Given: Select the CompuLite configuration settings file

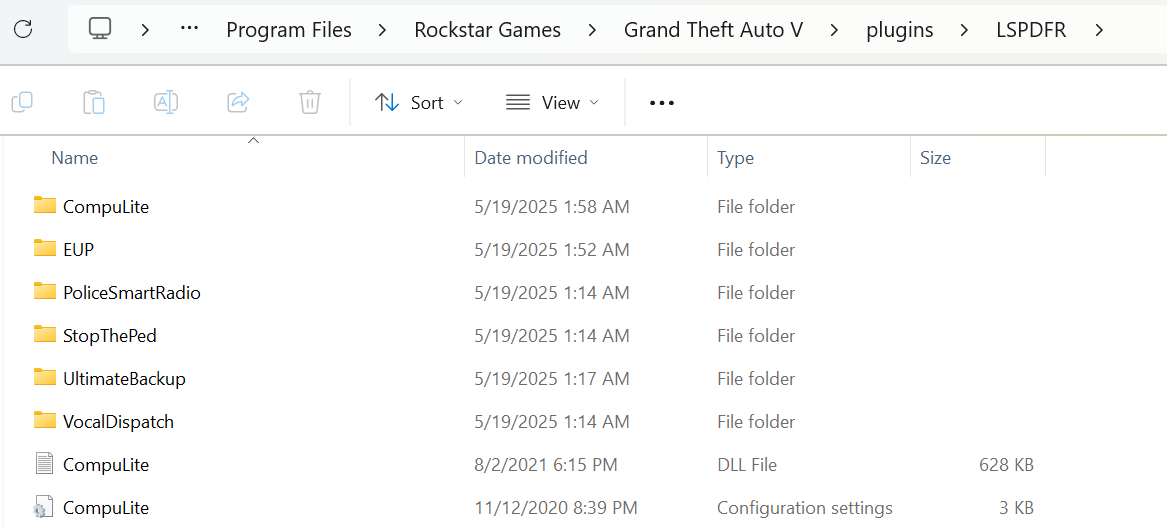Looking at the screenshot, I should [x=105, y=508].
